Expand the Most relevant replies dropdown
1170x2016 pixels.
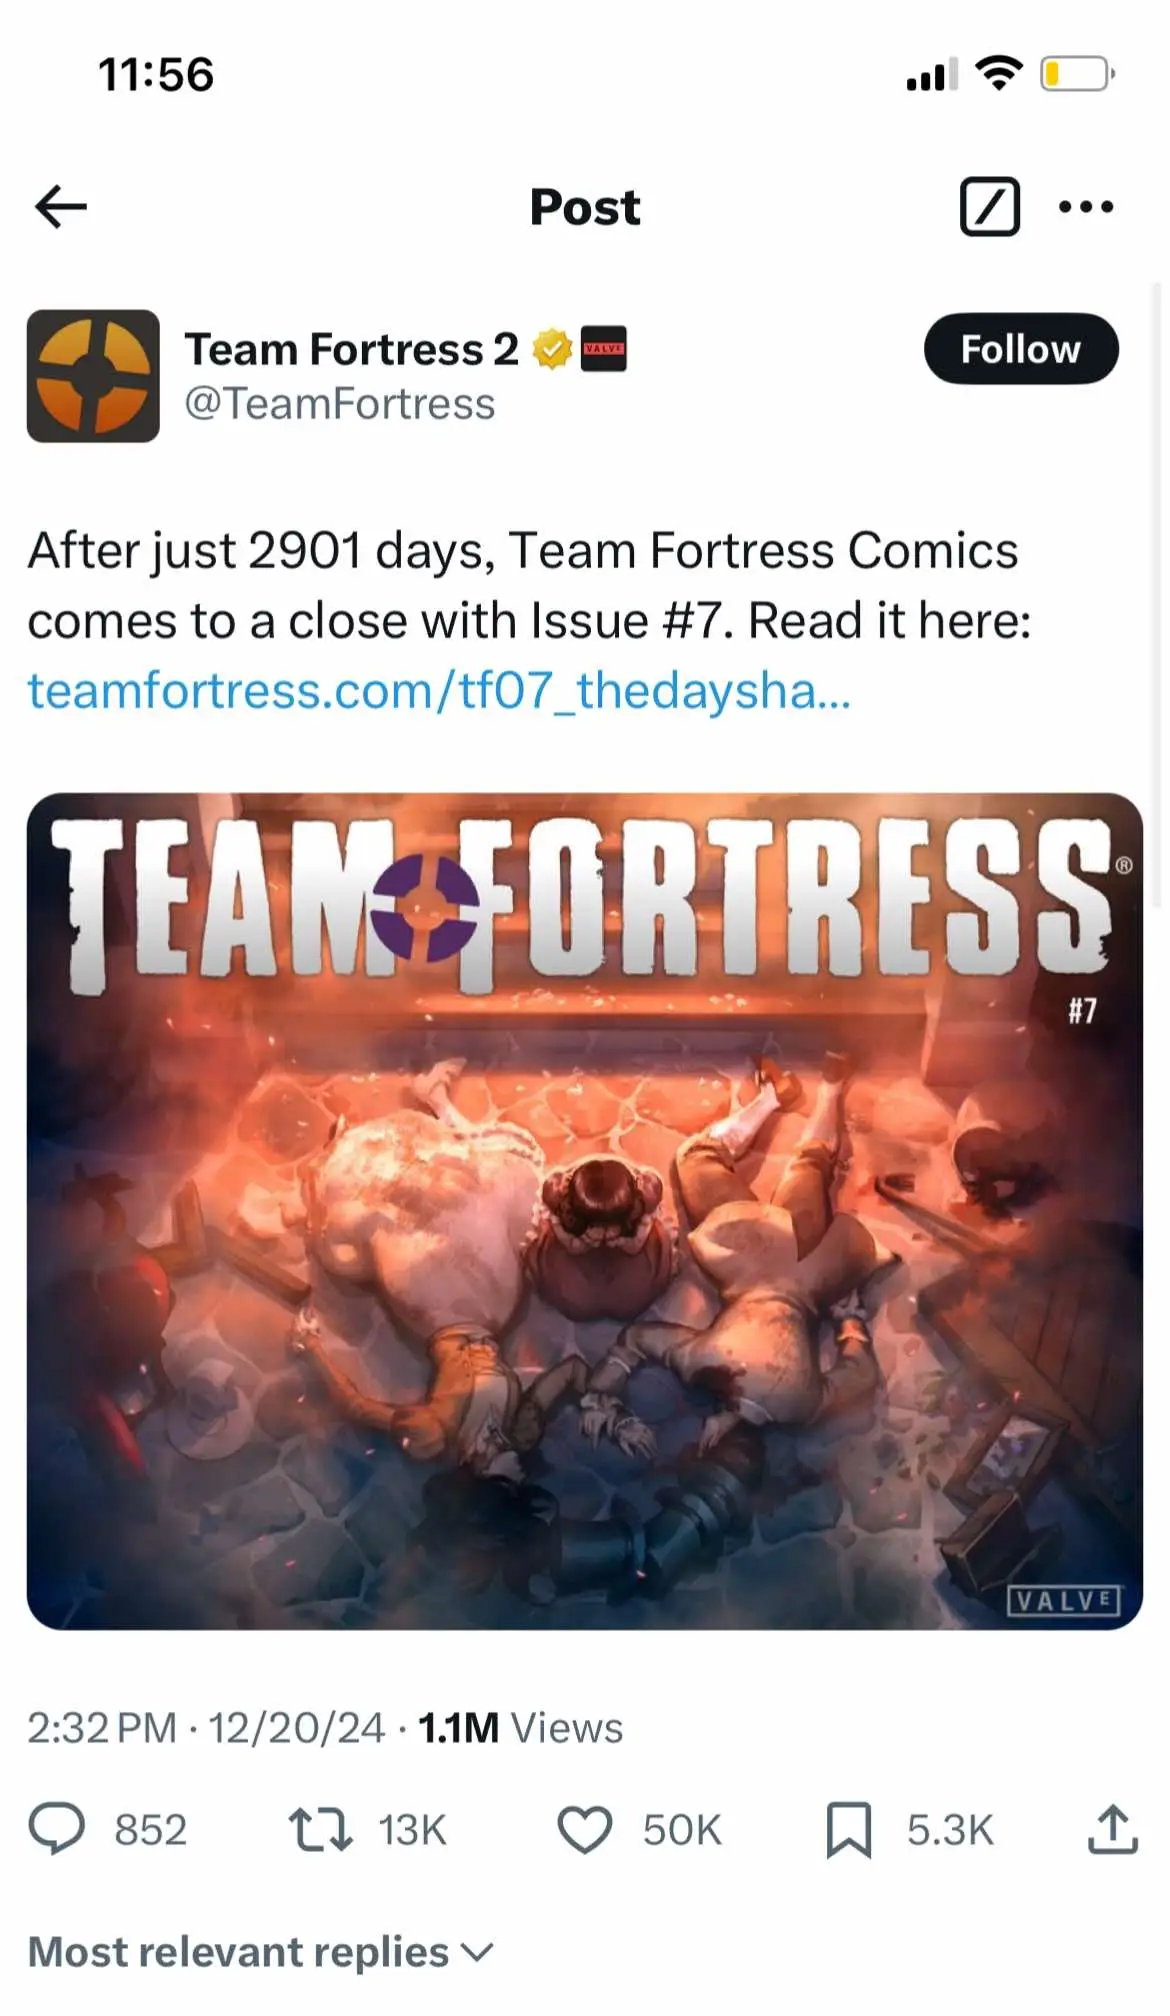click(x=261, y=1951)
